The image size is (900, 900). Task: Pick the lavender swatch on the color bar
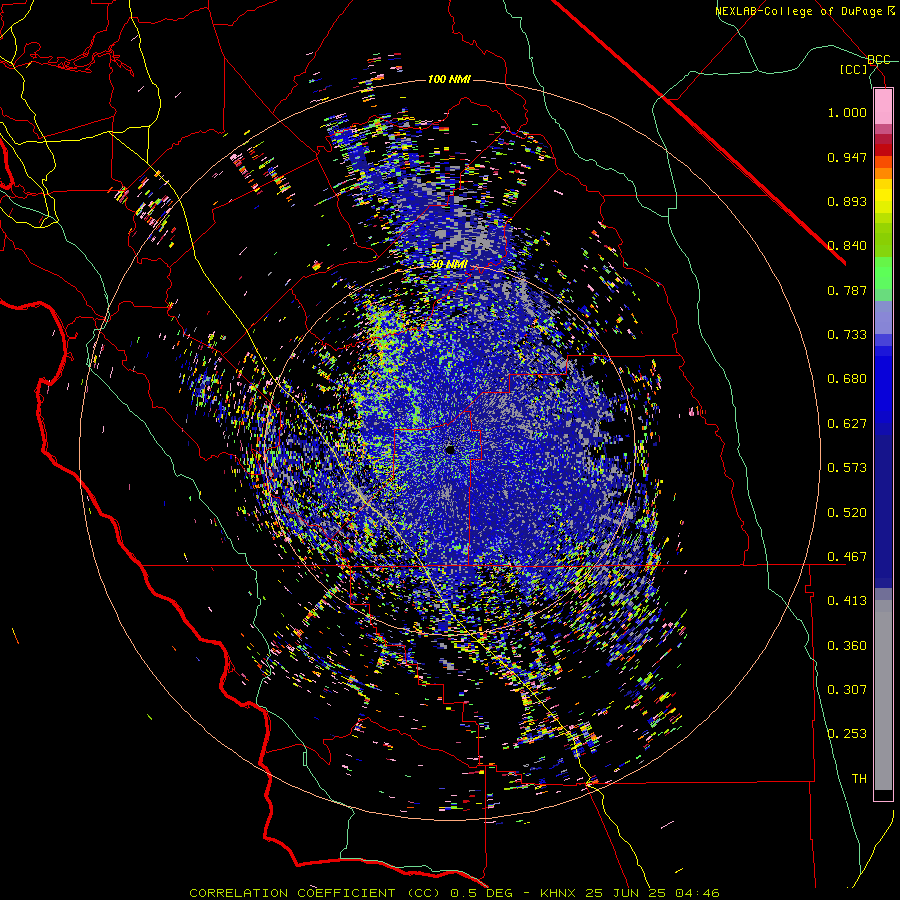pyautogui.click(x=883, y=317)
